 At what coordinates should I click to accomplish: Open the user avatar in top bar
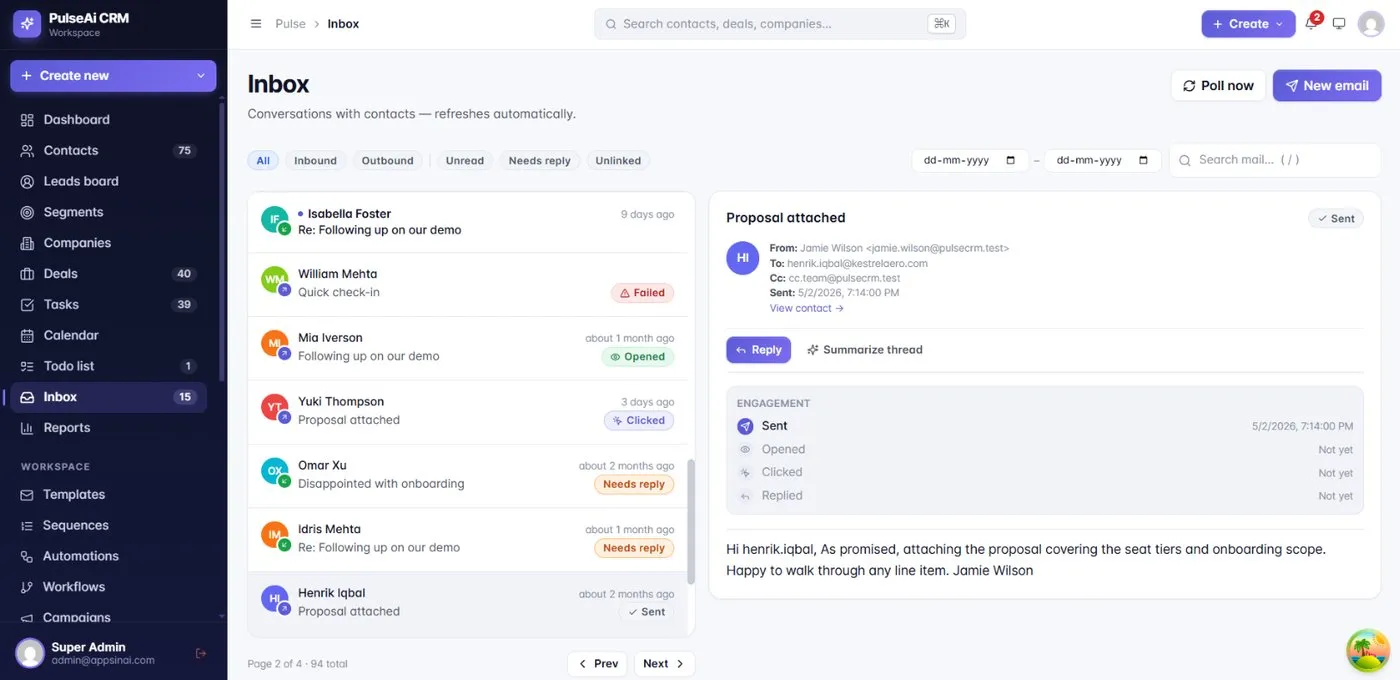coord(1371,24)
